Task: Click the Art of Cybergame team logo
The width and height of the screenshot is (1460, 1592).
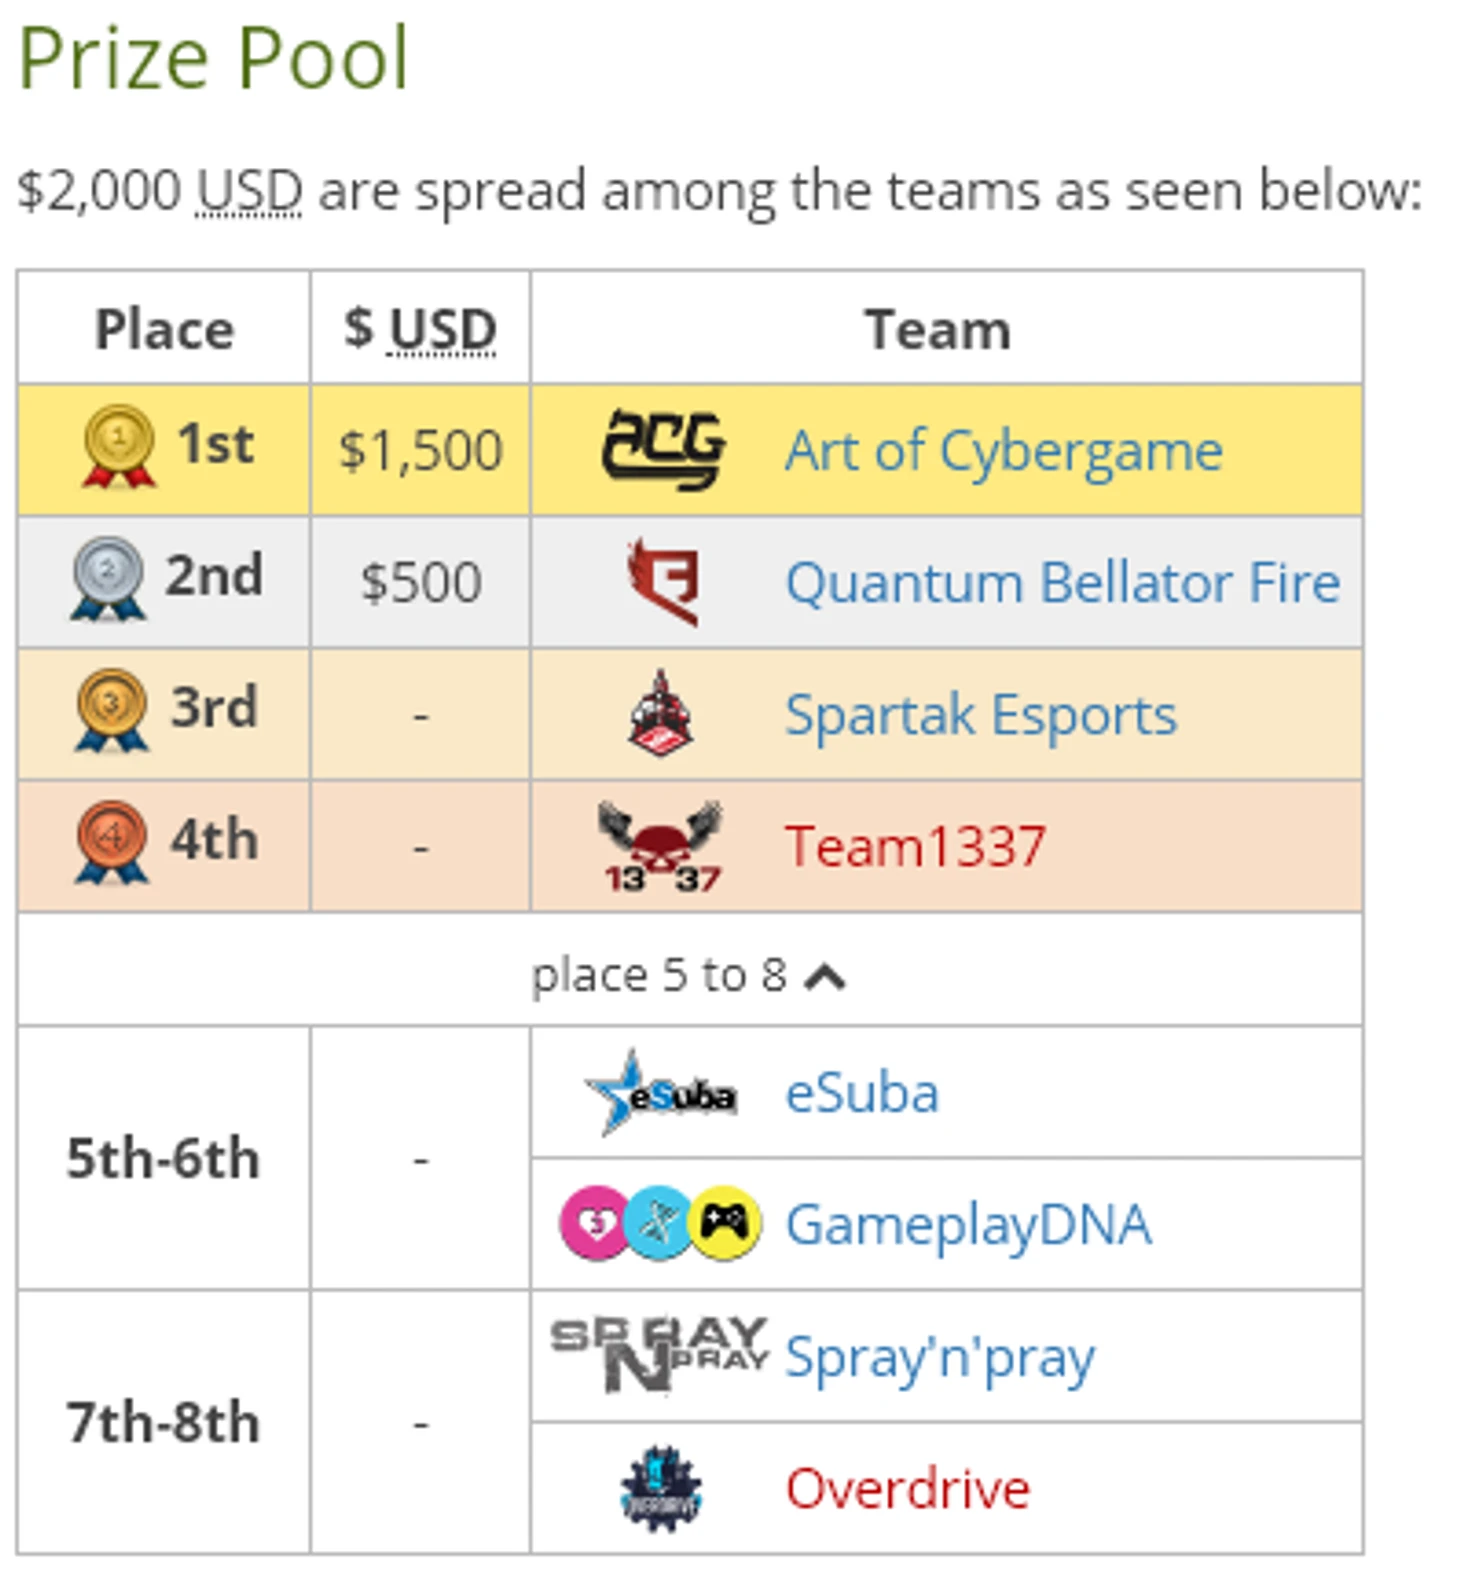Action: point(662,450)
